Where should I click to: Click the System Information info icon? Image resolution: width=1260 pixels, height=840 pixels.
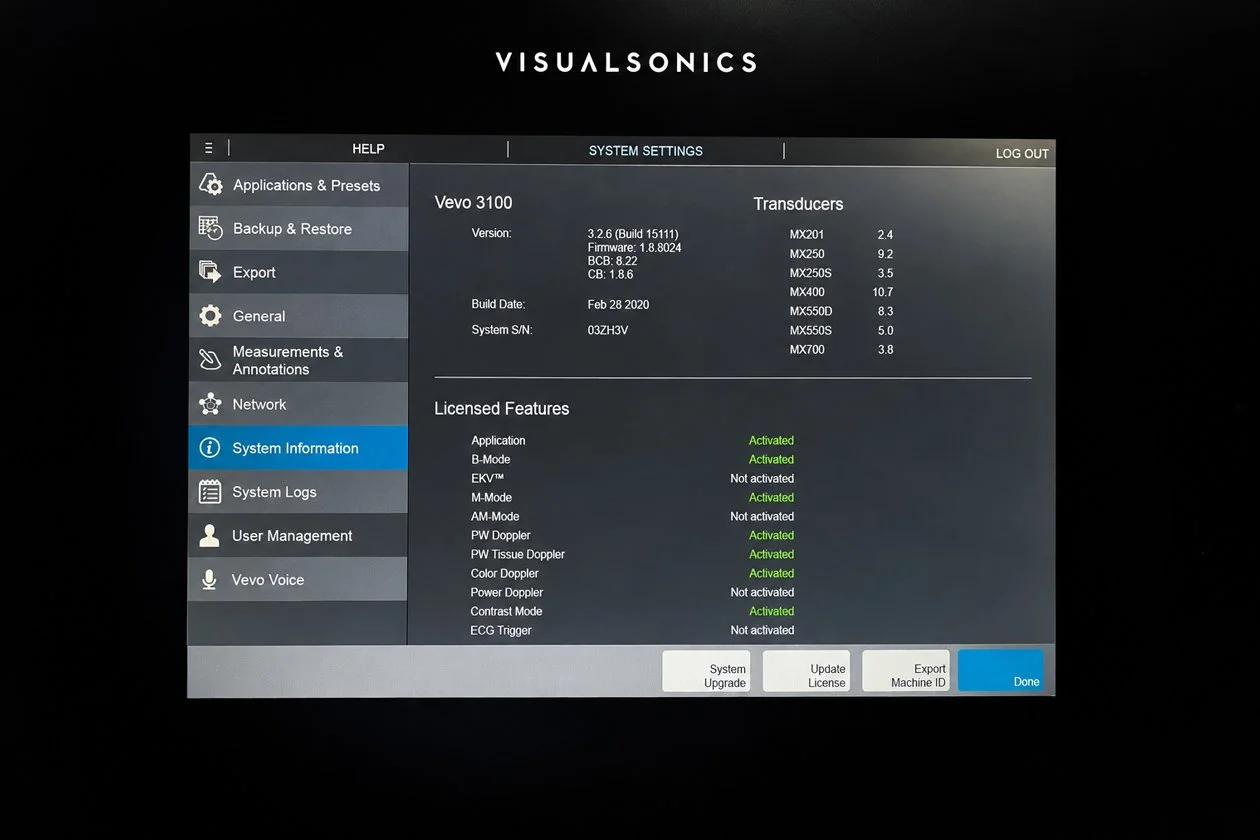pyautogui.click(x=210, y=448)
